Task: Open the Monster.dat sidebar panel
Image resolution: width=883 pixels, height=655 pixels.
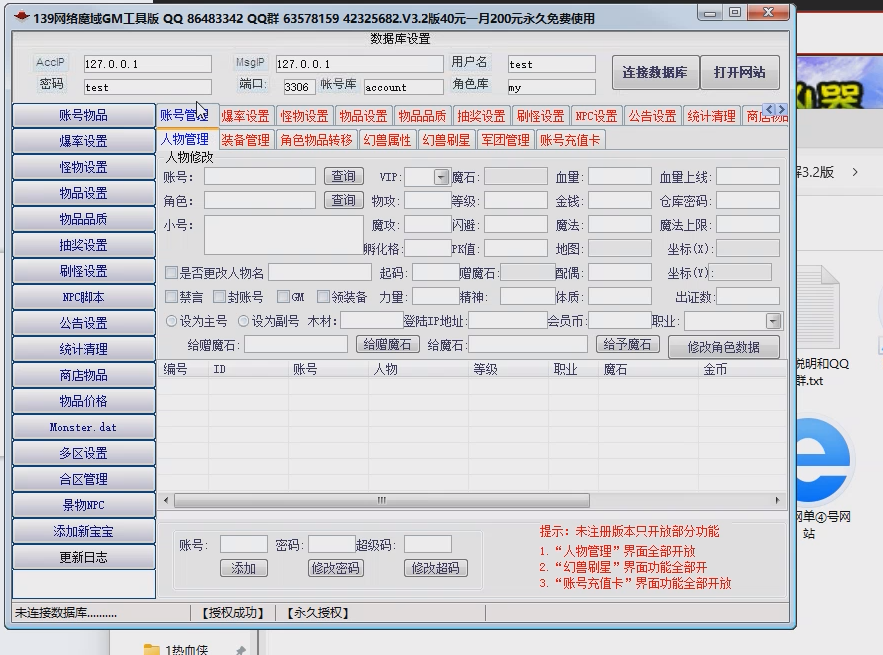Action: coord(83,427)
